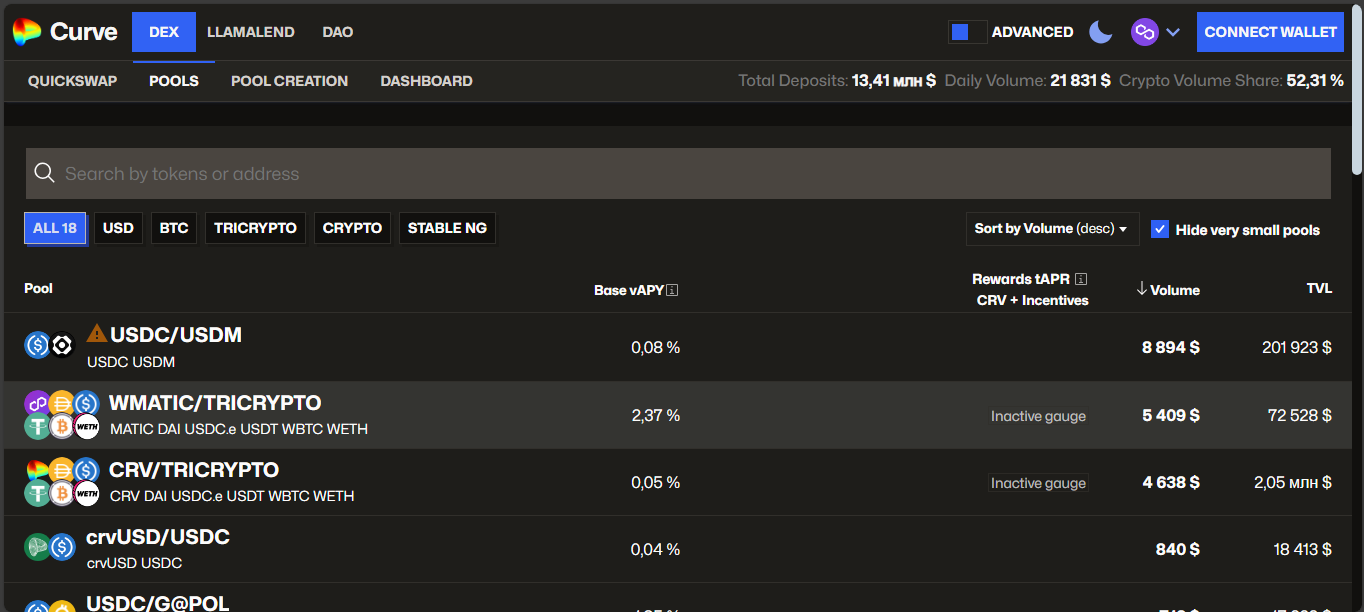Click the Pool column header

(x=38, y=288)
